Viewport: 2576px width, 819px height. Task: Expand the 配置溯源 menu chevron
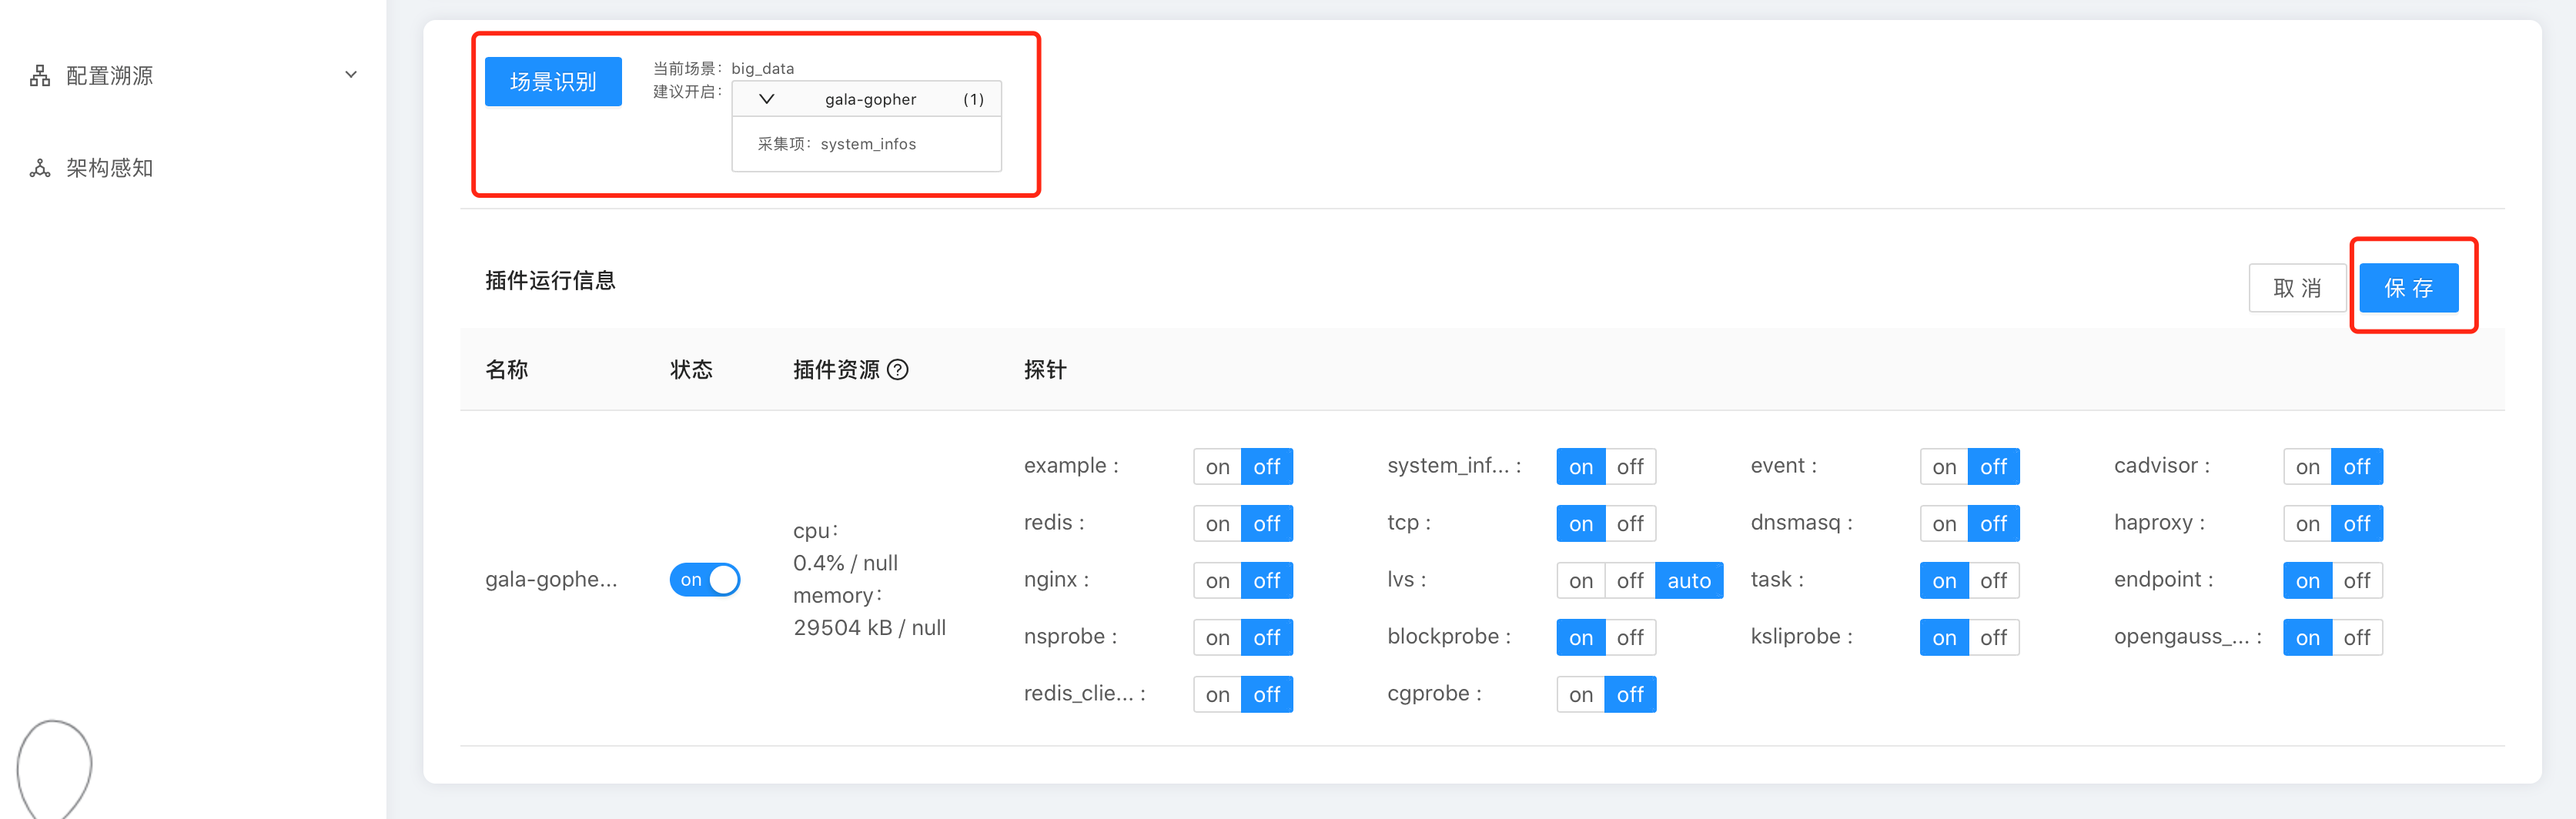pyautogui.click(x=351, y=75)
